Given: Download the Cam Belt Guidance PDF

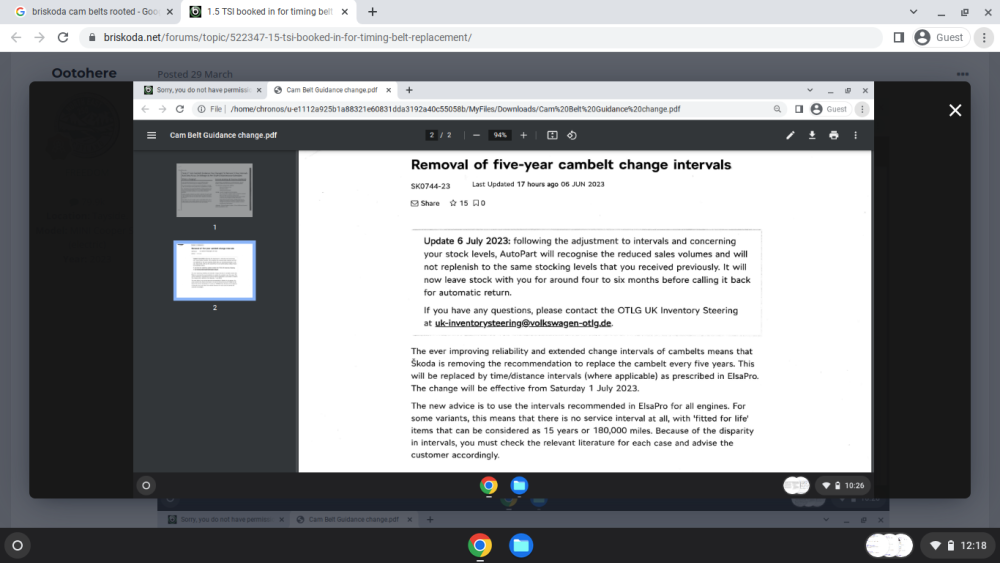Looking at the screenshot, I should (x=812, y=135).
